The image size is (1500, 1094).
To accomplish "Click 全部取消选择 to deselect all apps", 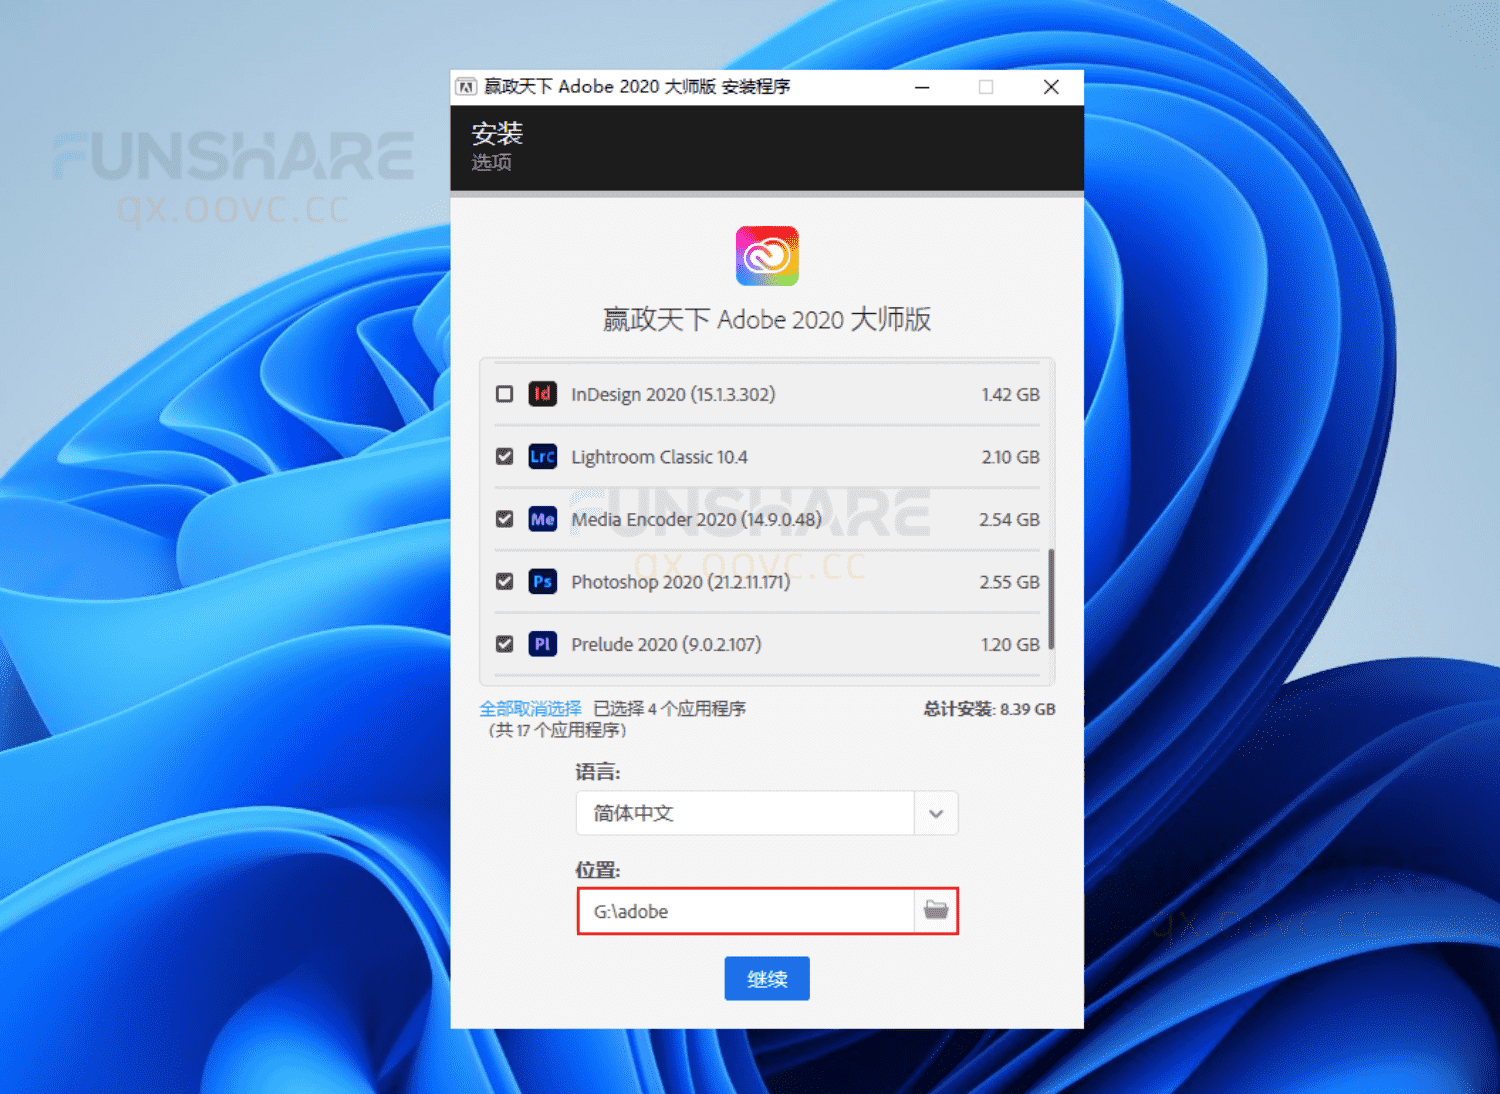I will point(531,708).
